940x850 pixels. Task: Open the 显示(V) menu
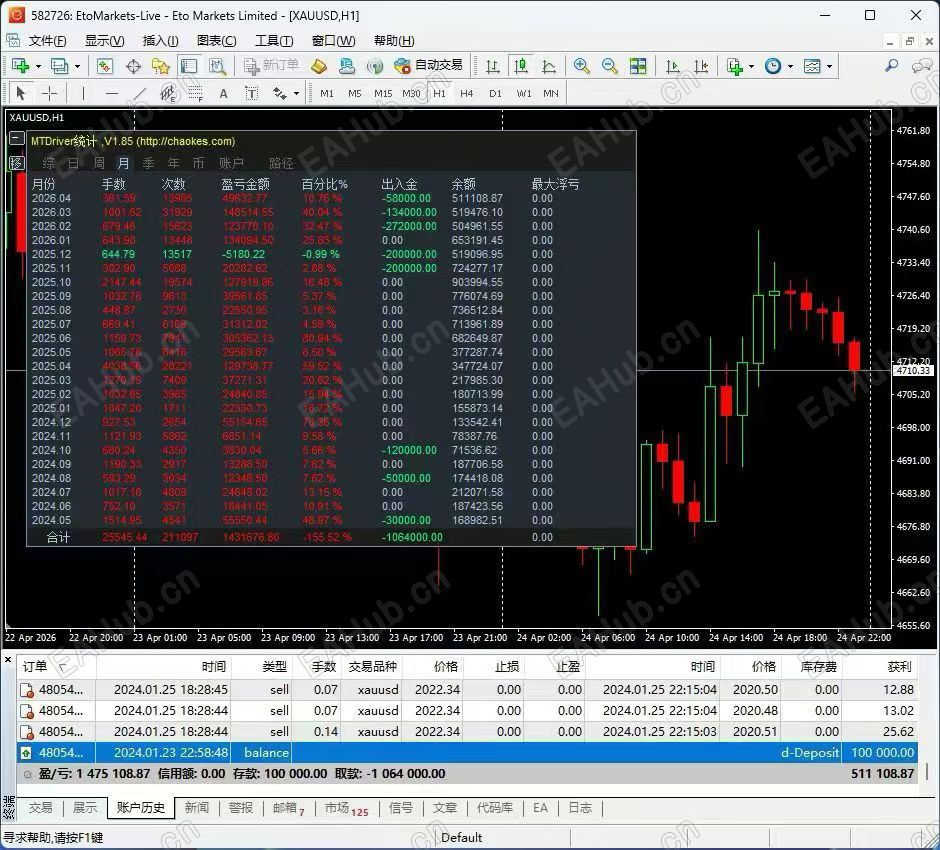pos(104,41)
